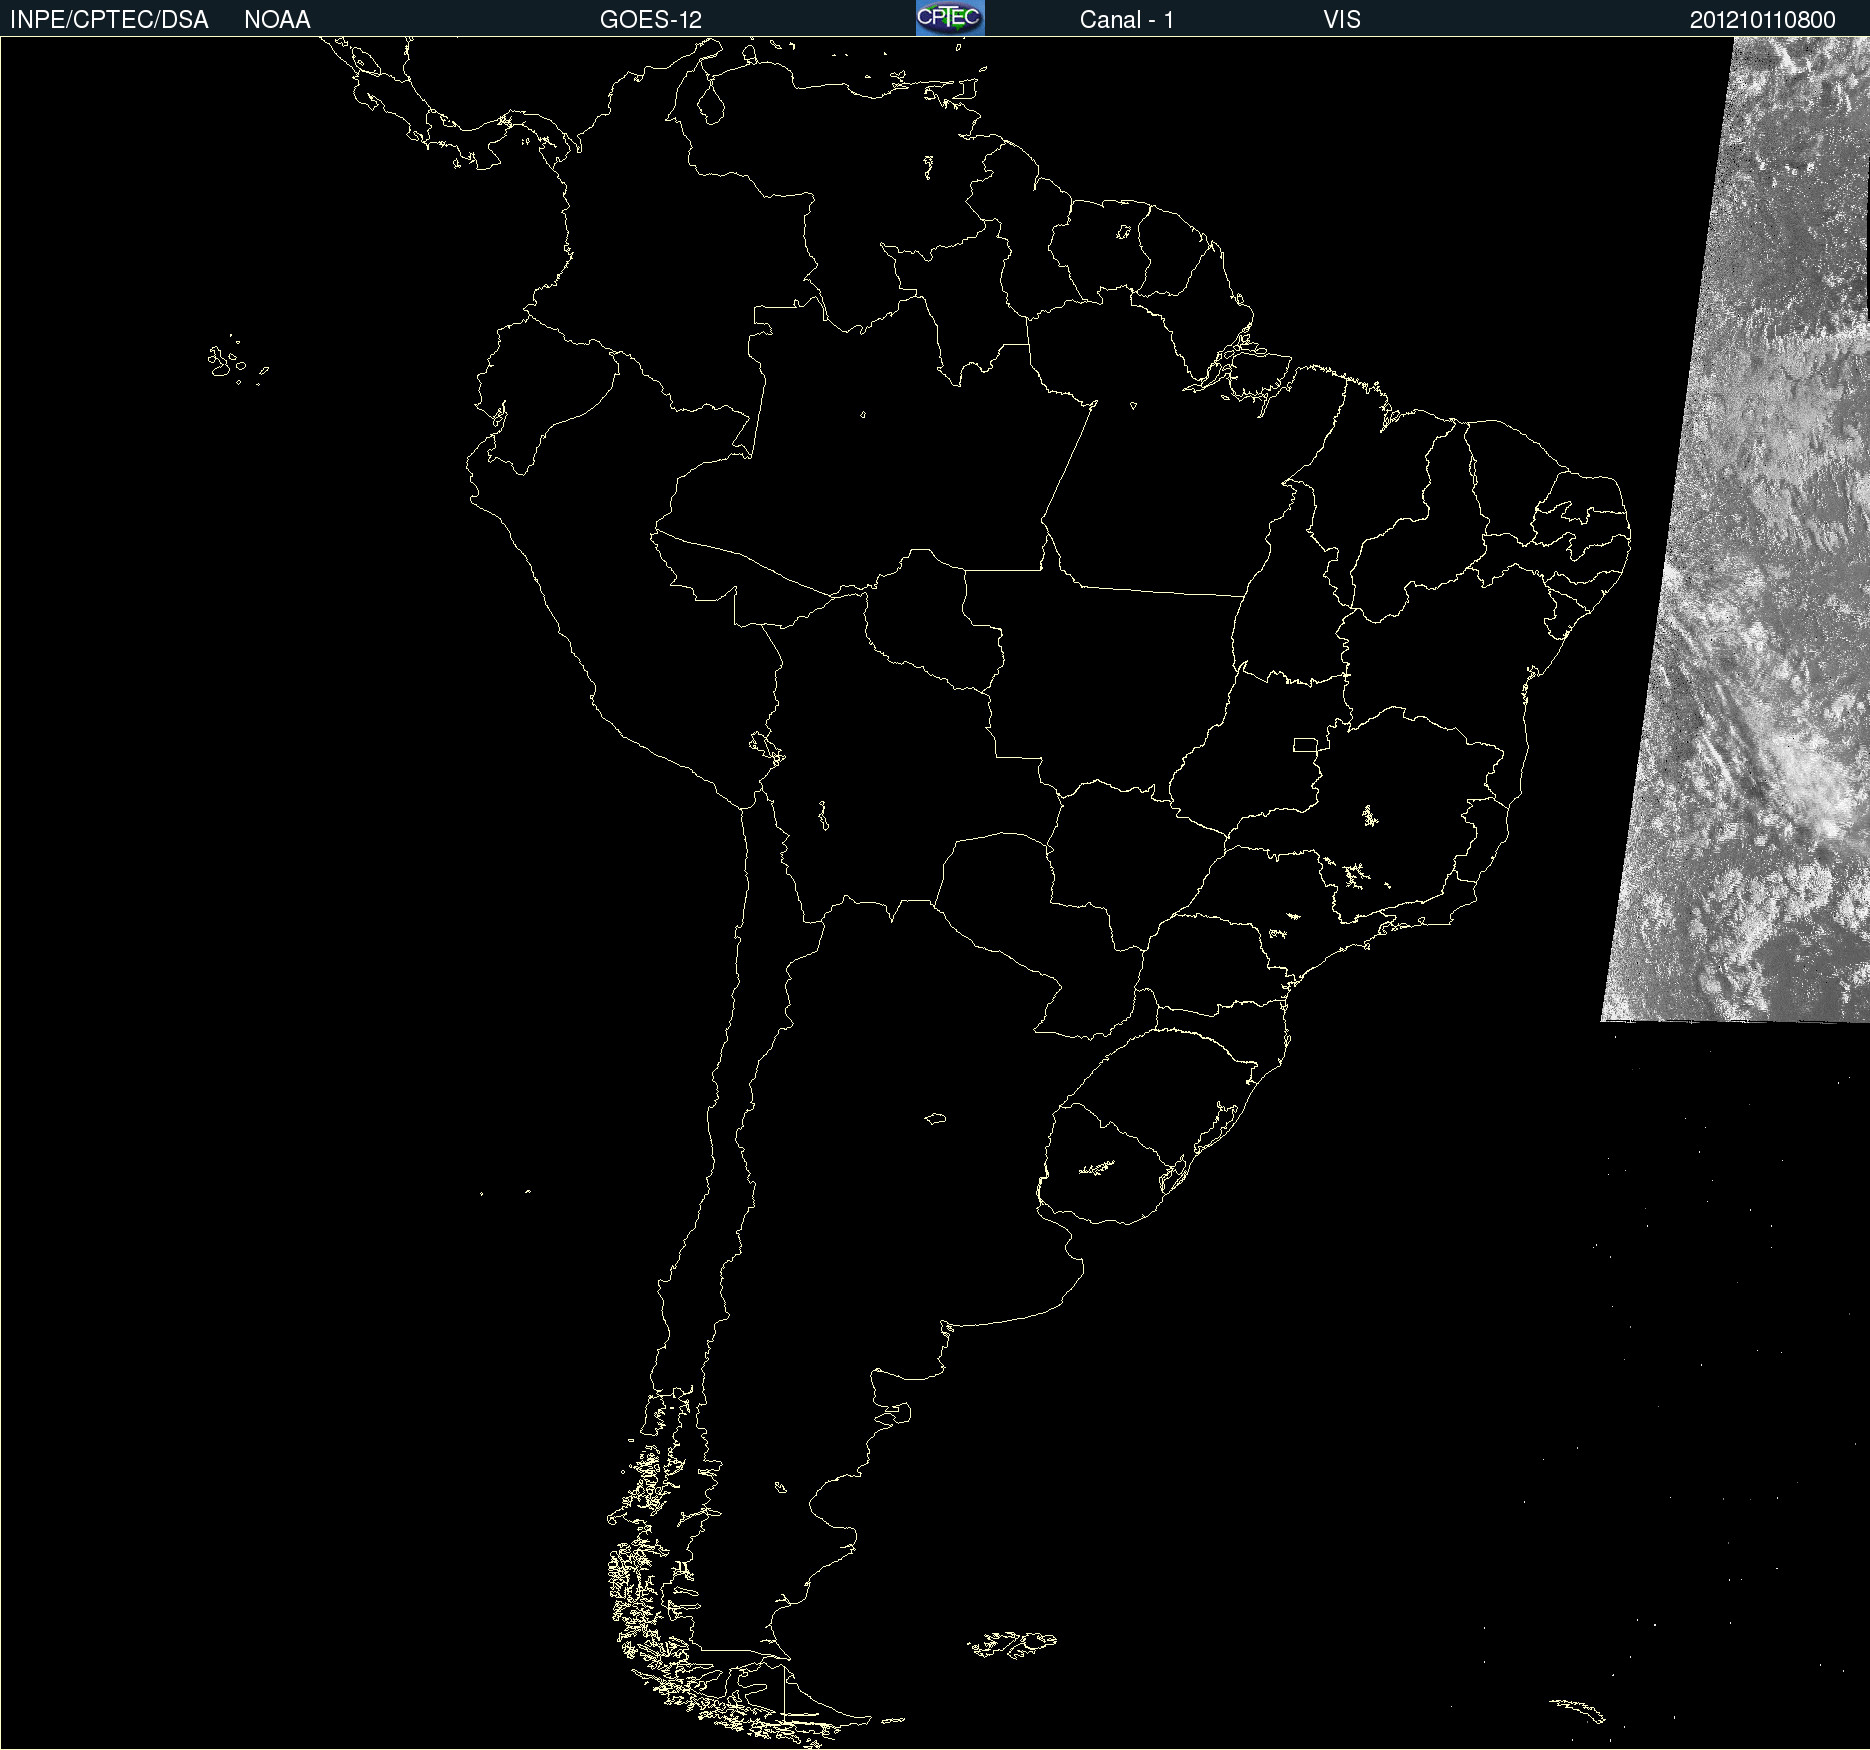Select the NOAA label in header
Screen dimensions: 1870x1750
point(277,20)
